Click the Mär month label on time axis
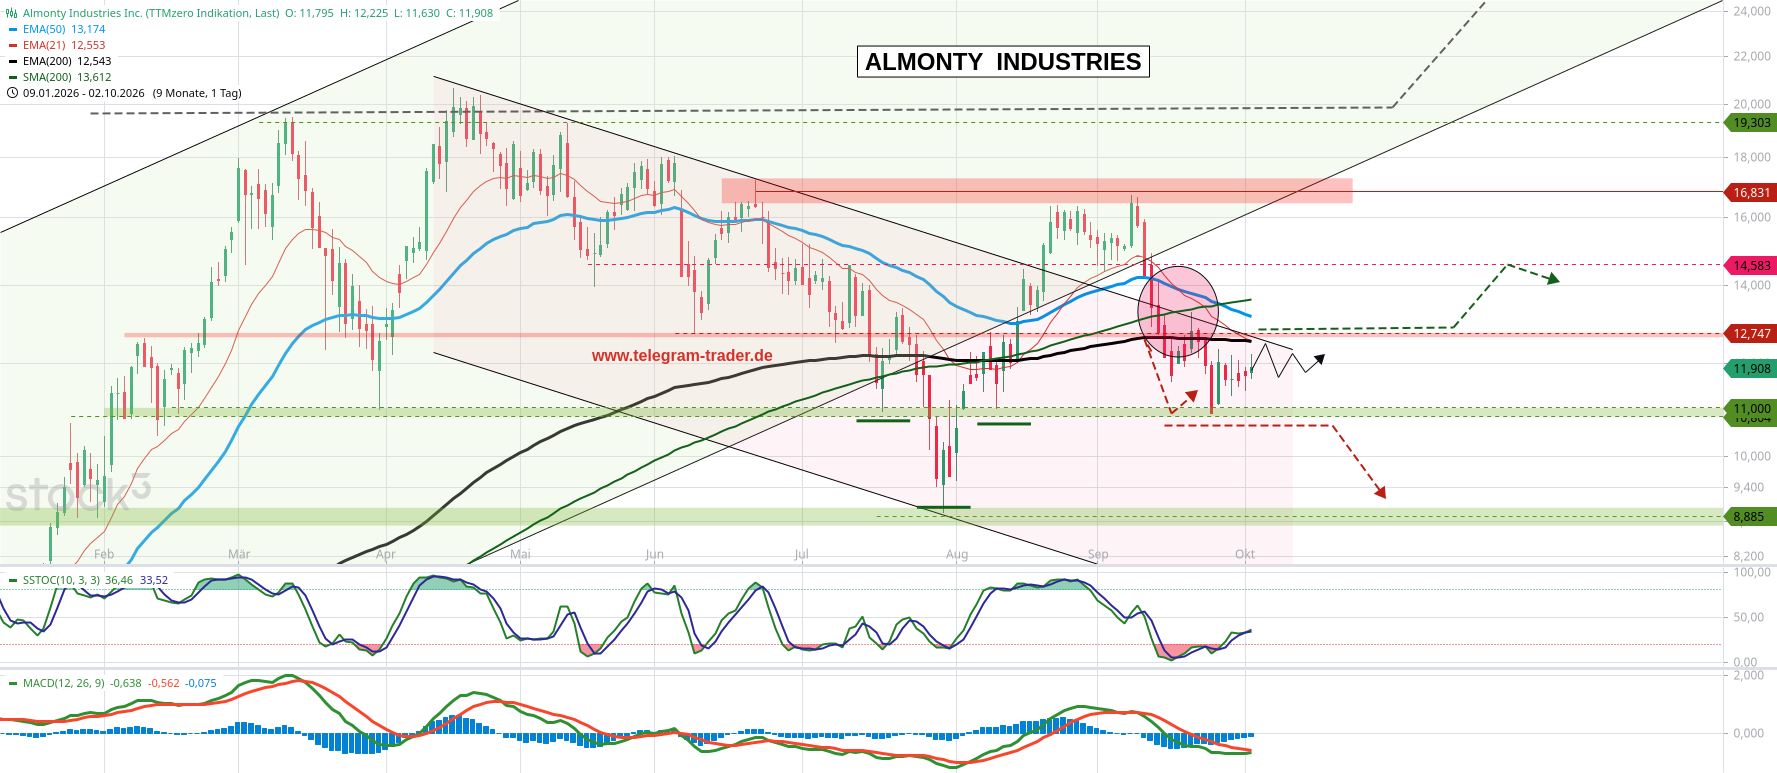Screen dimensions: 1777x773 tap(239, 554)
